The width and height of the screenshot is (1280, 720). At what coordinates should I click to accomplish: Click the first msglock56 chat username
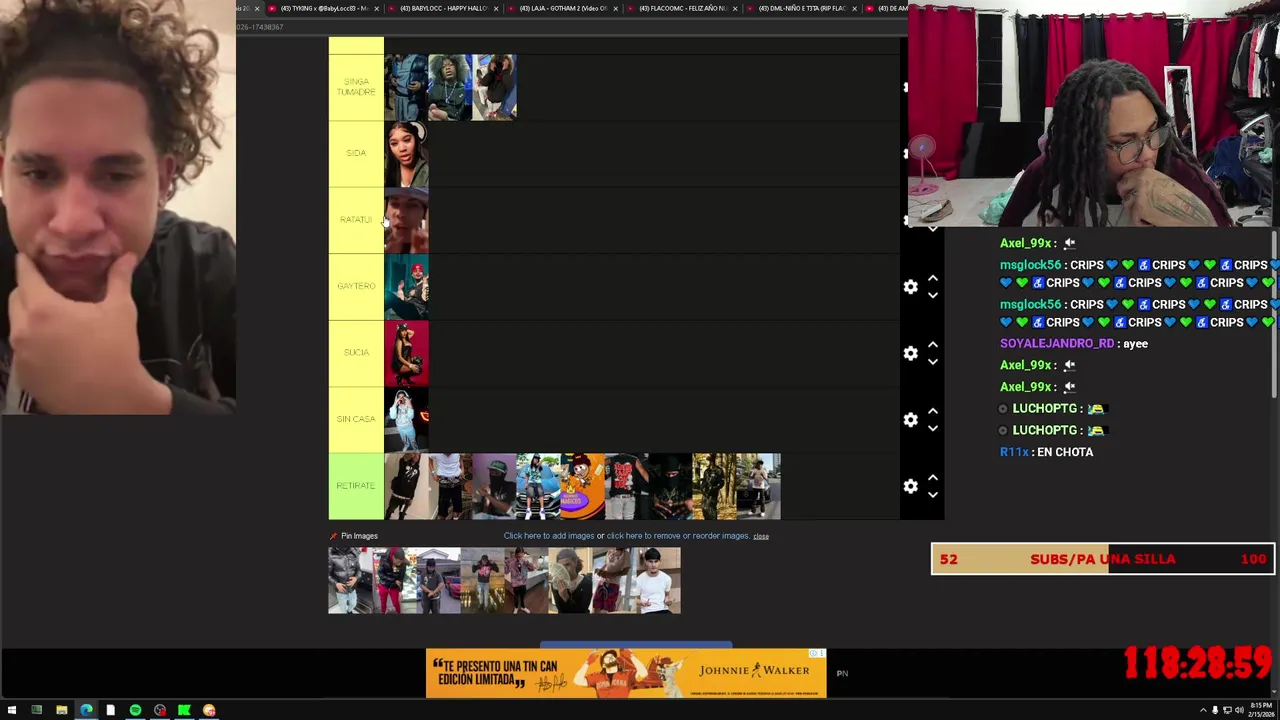[1030, 265]
